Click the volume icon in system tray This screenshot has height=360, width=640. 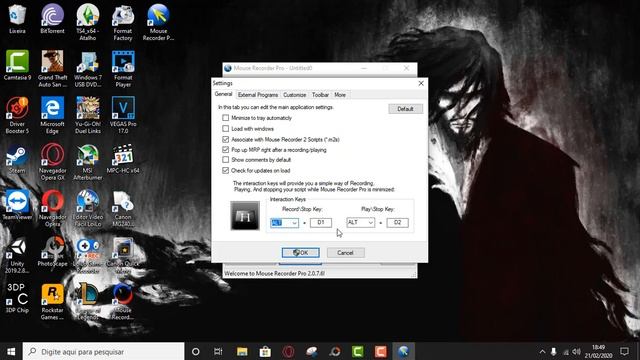pyautogui.click(x=576, y=351)
